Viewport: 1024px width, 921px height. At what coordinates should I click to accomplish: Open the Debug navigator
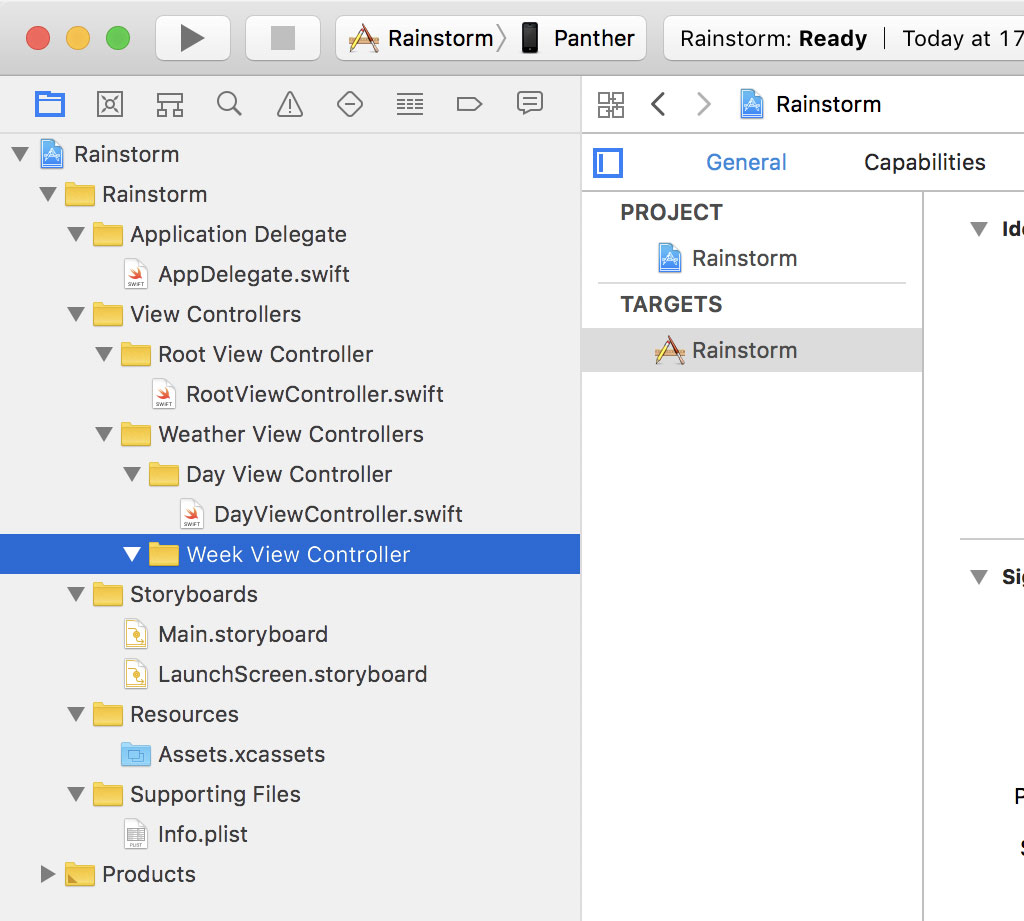tap(409, 103)
